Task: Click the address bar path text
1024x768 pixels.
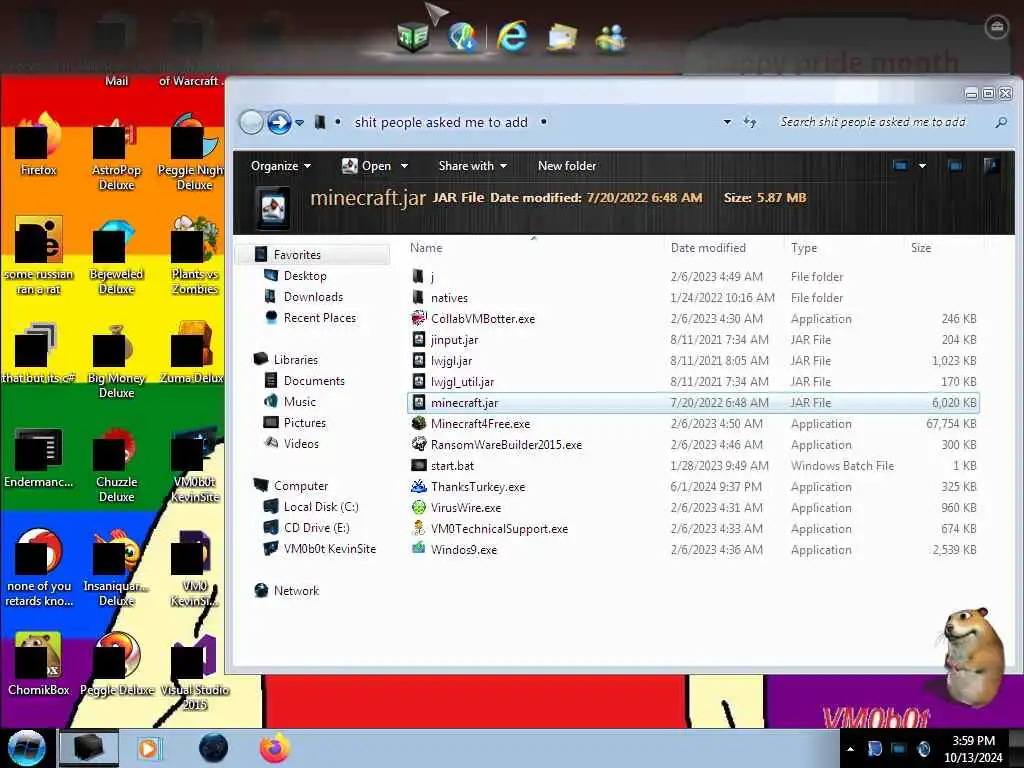Action: pyautogui.click(x=441, y=122)
